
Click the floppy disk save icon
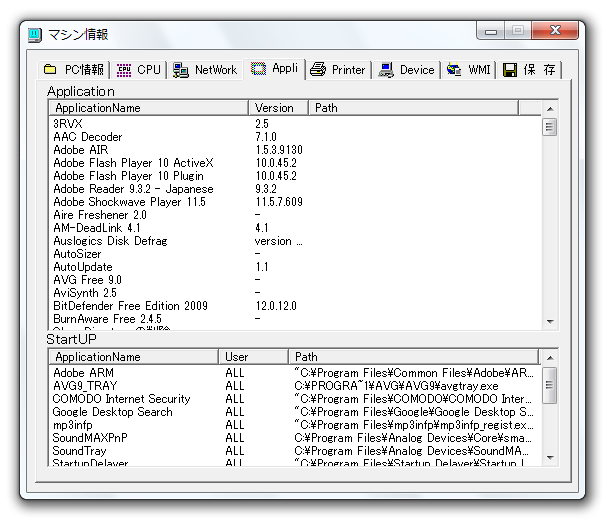[510, 70]
